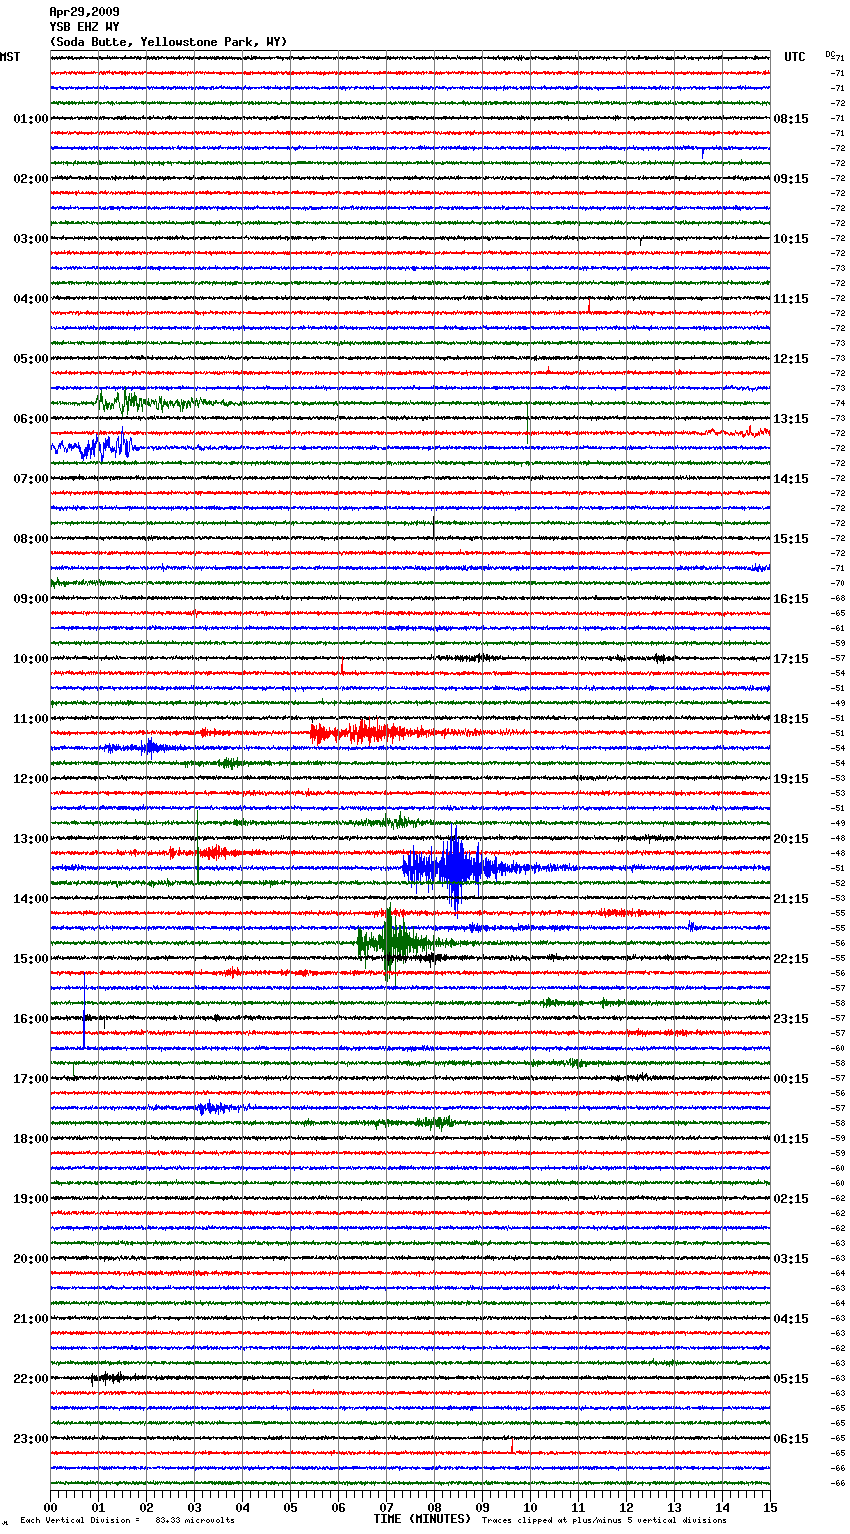Image resolution: width=850 pixels, height=1534 pixels.
Task: Click the 00:15 UTC time label
Action: point(791,1079)
